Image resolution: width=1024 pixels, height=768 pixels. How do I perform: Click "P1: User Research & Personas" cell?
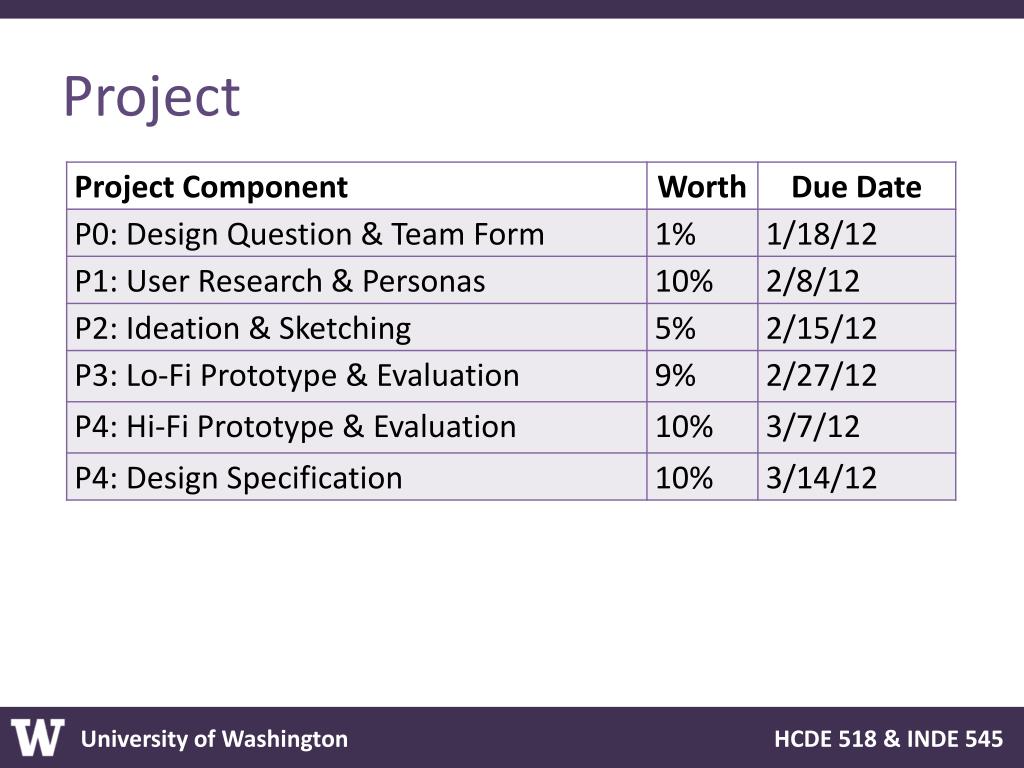(280, 281)
